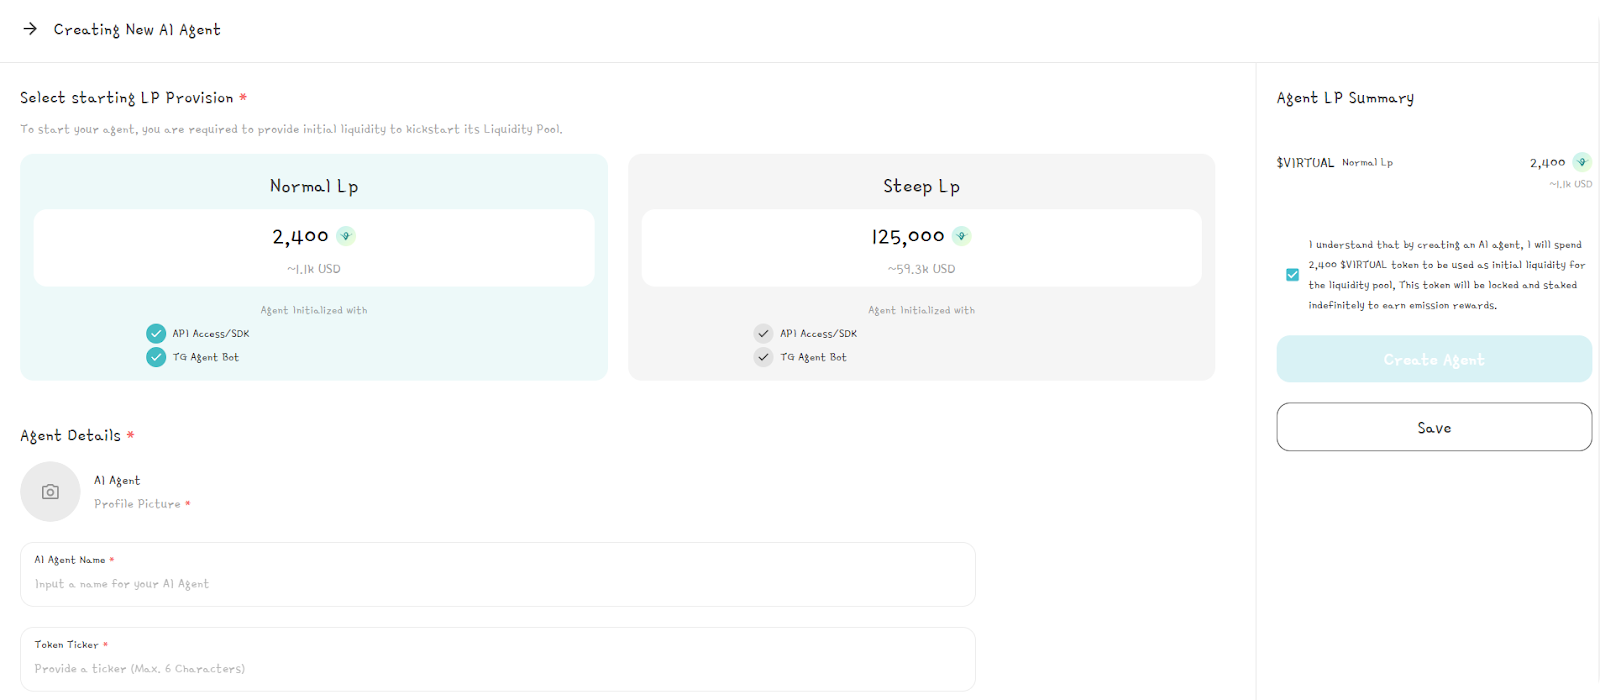This screenshot has height=700, width=1600.
Task: Click the Agent LP Summary heading
Action: coord(1345,98)
